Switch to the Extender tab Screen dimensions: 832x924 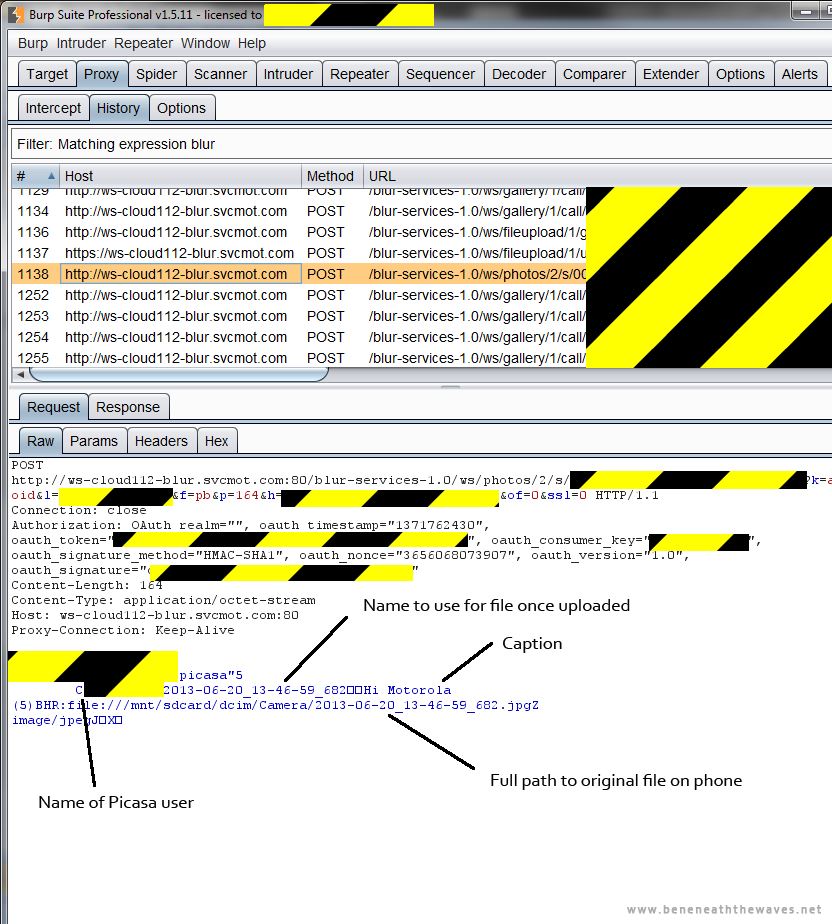pos(671,74)
